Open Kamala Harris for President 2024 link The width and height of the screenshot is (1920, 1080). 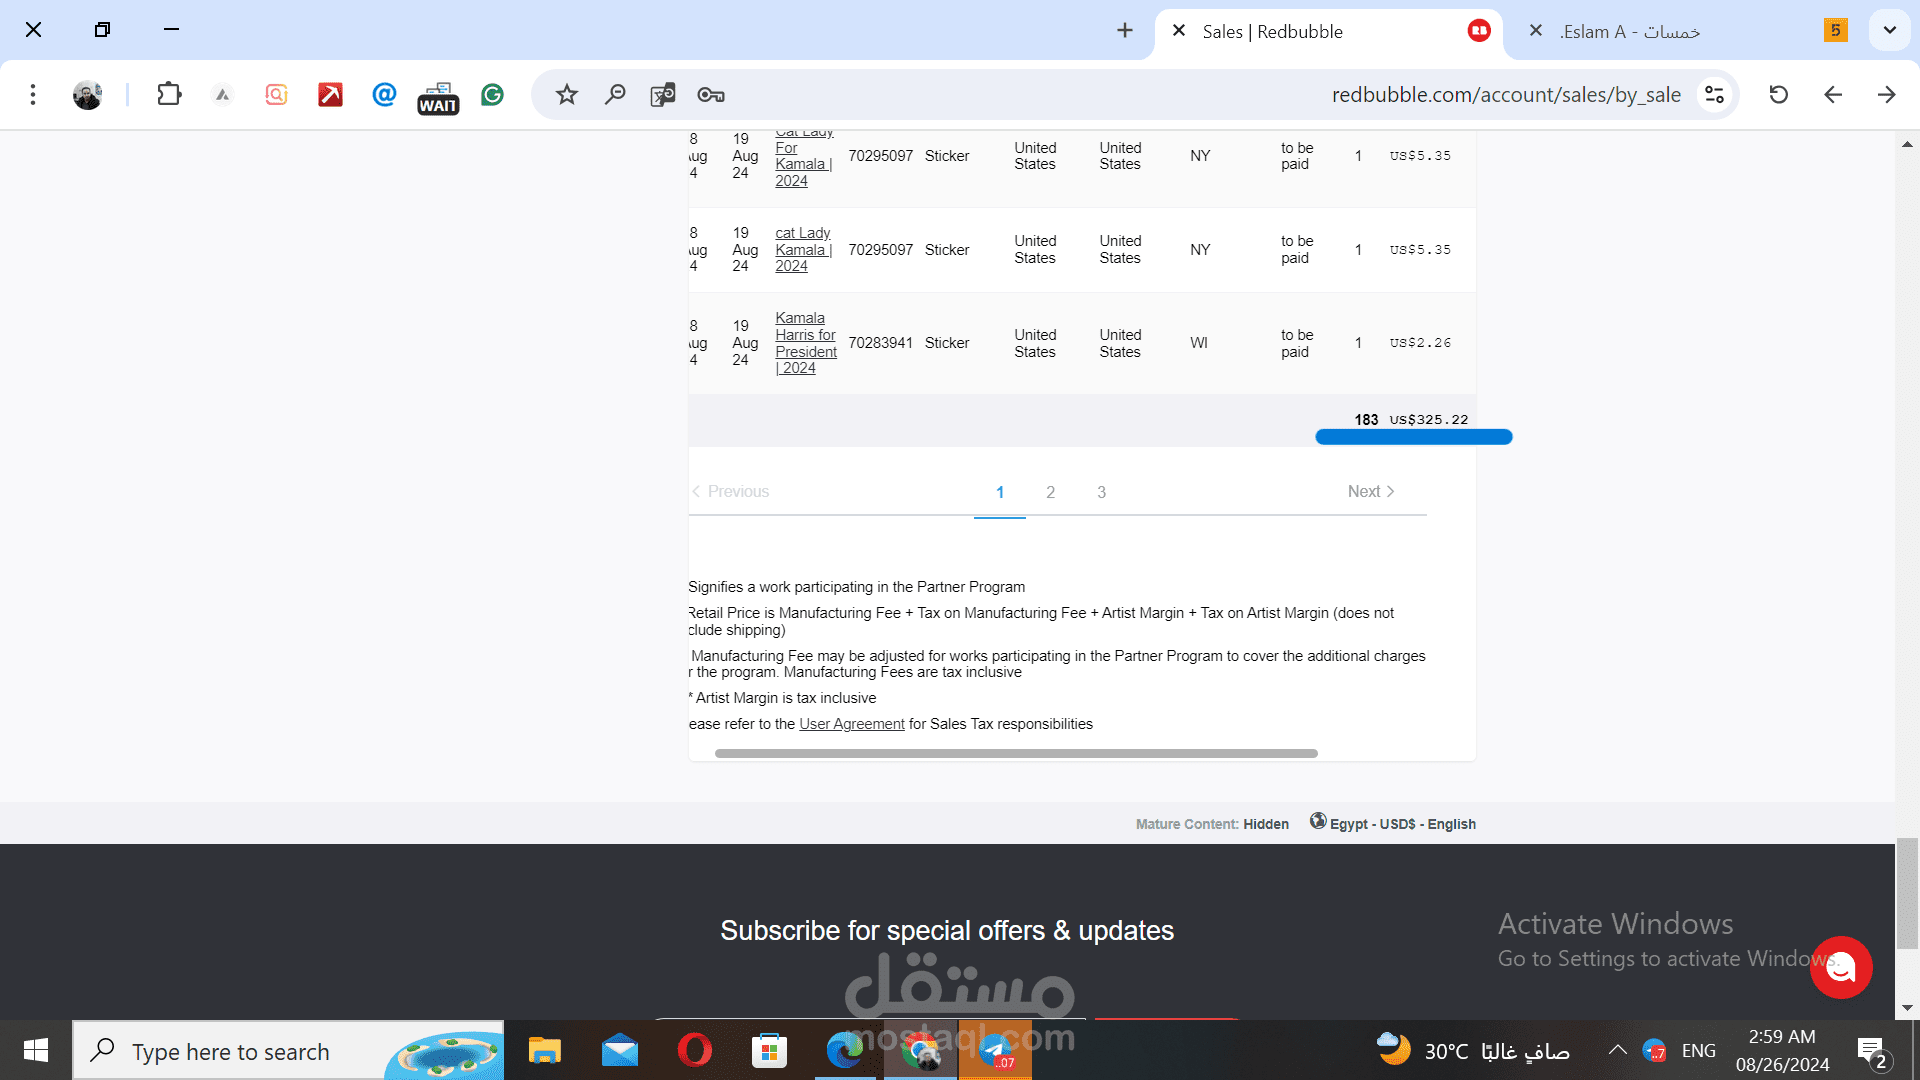pyautogui.click(x=805, y=343)
